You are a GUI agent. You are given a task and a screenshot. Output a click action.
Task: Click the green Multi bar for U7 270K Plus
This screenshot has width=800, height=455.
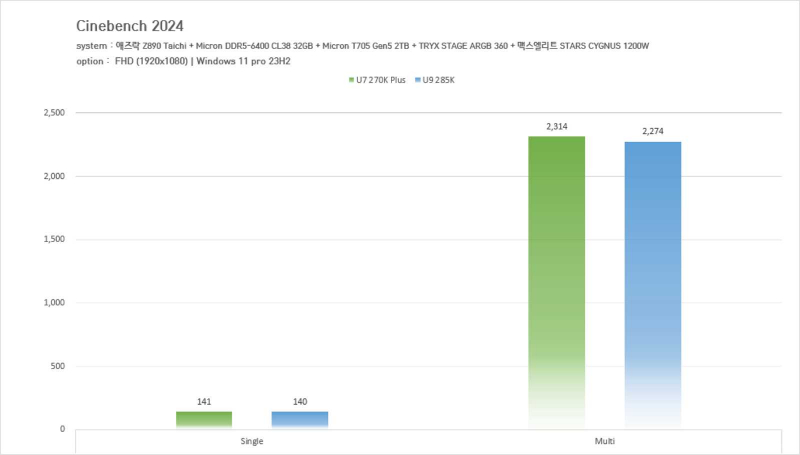[x=557, y=280]
